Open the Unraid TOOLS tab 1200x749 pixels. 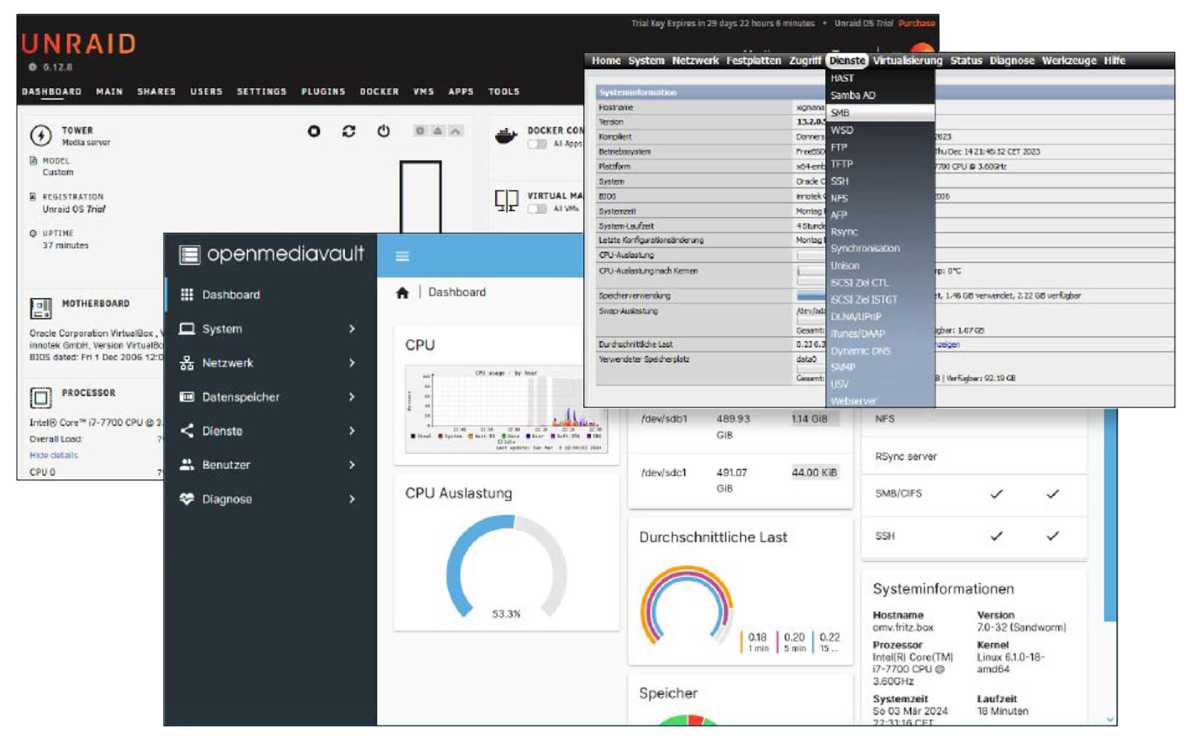pos(504,92)
